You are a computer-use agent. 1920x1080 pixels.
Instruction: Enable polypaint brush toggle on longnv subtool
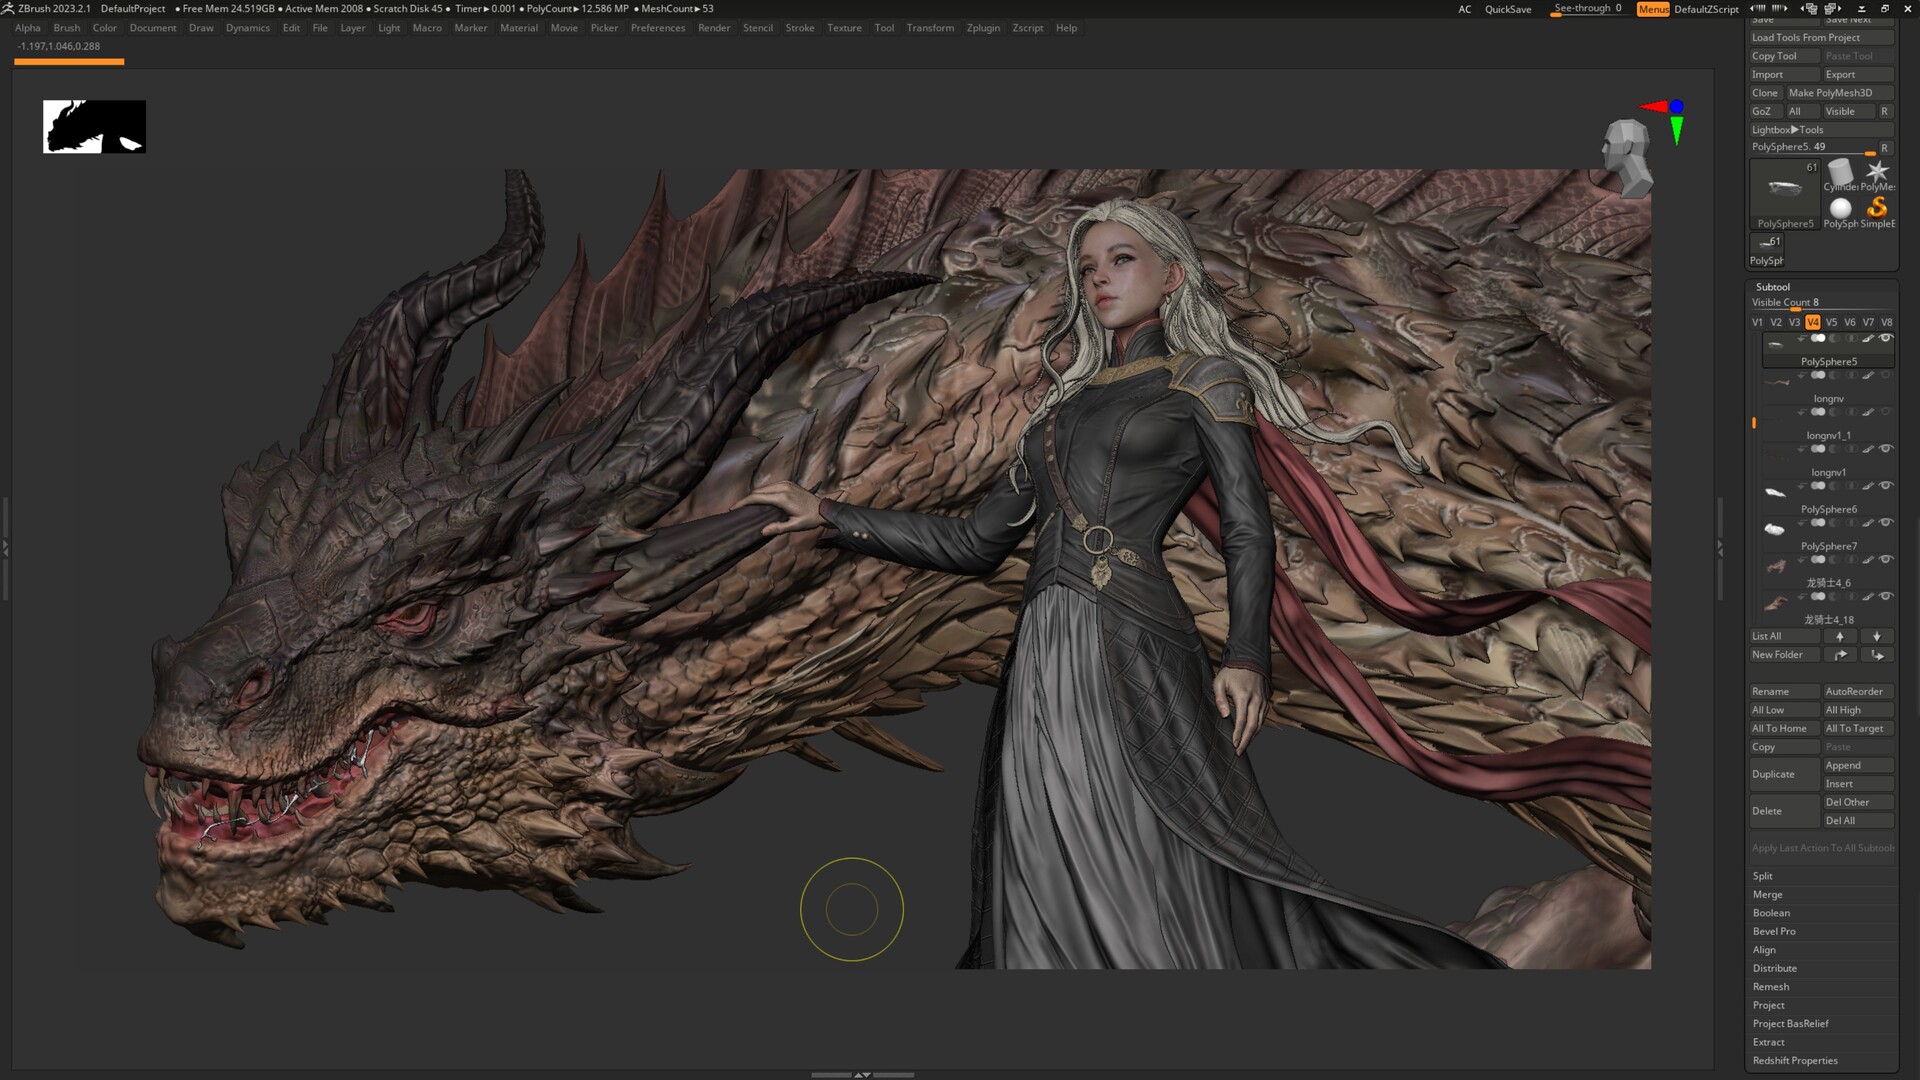1870,375
